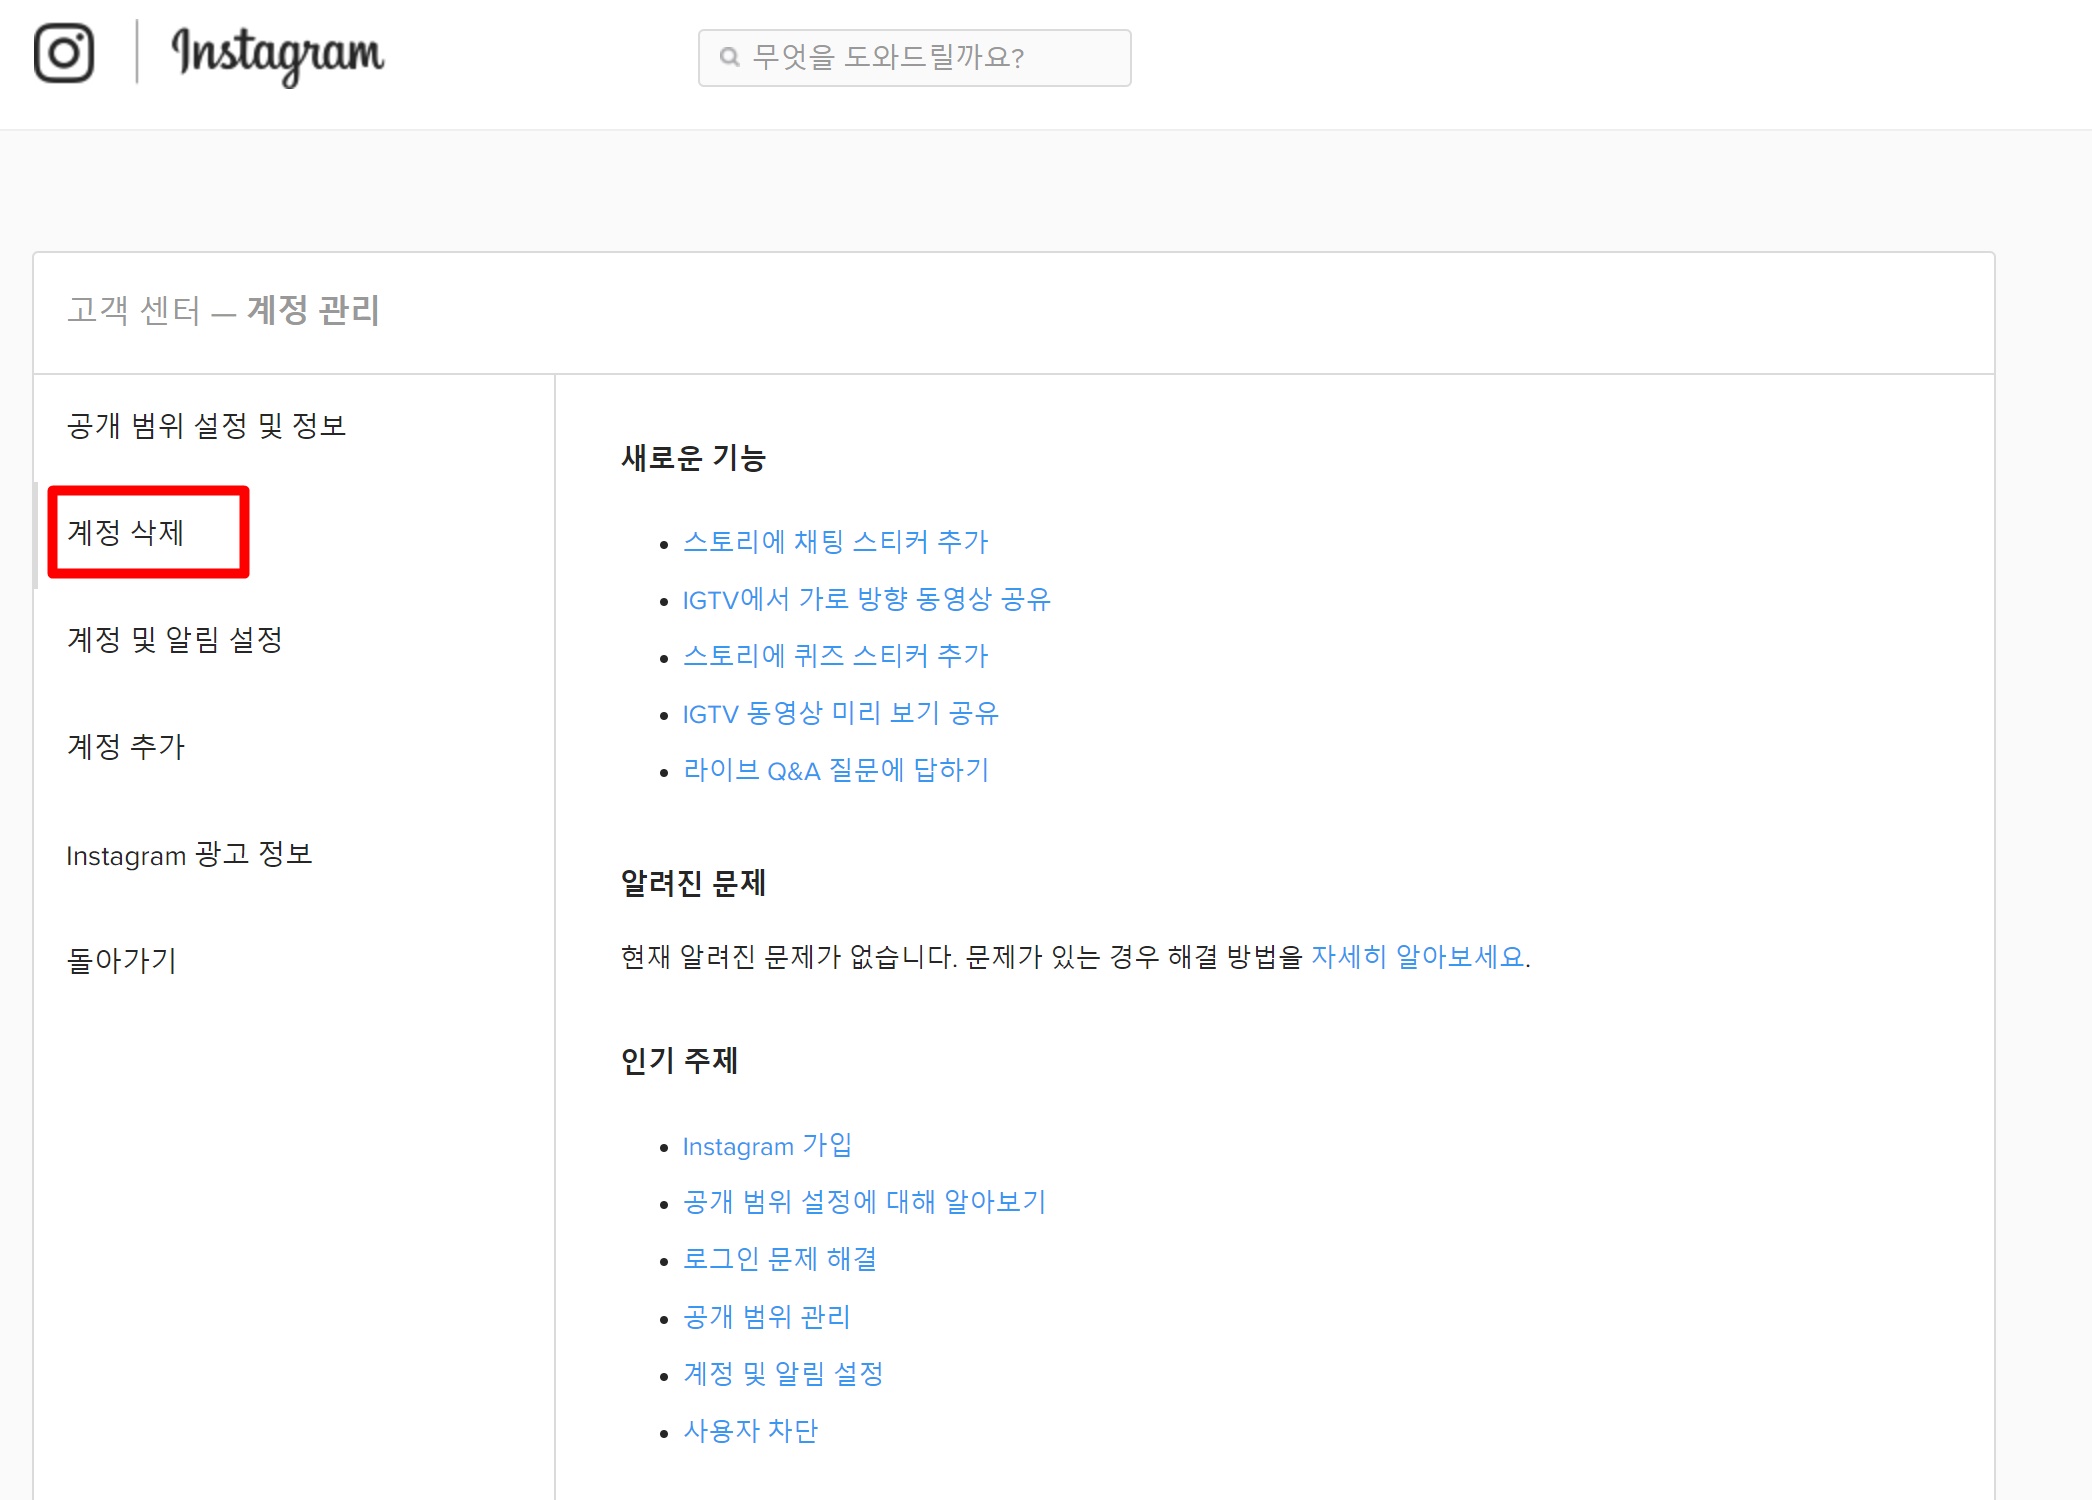Open 'IGTV 동영상 미리 보기 공유' link
2092x1500 pixels.
840,714
